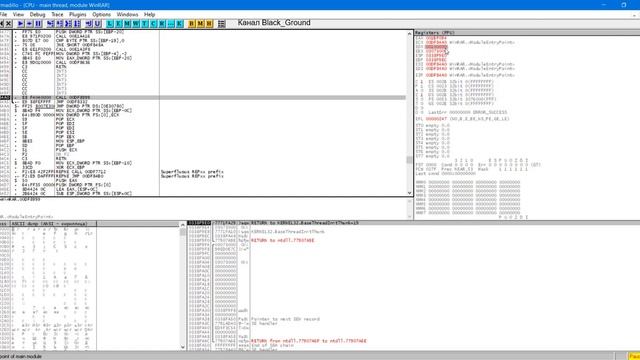Viewport: 640px width, 360px height.
Task: Select the POP ECX instruction line
Action: pos(65,120)
